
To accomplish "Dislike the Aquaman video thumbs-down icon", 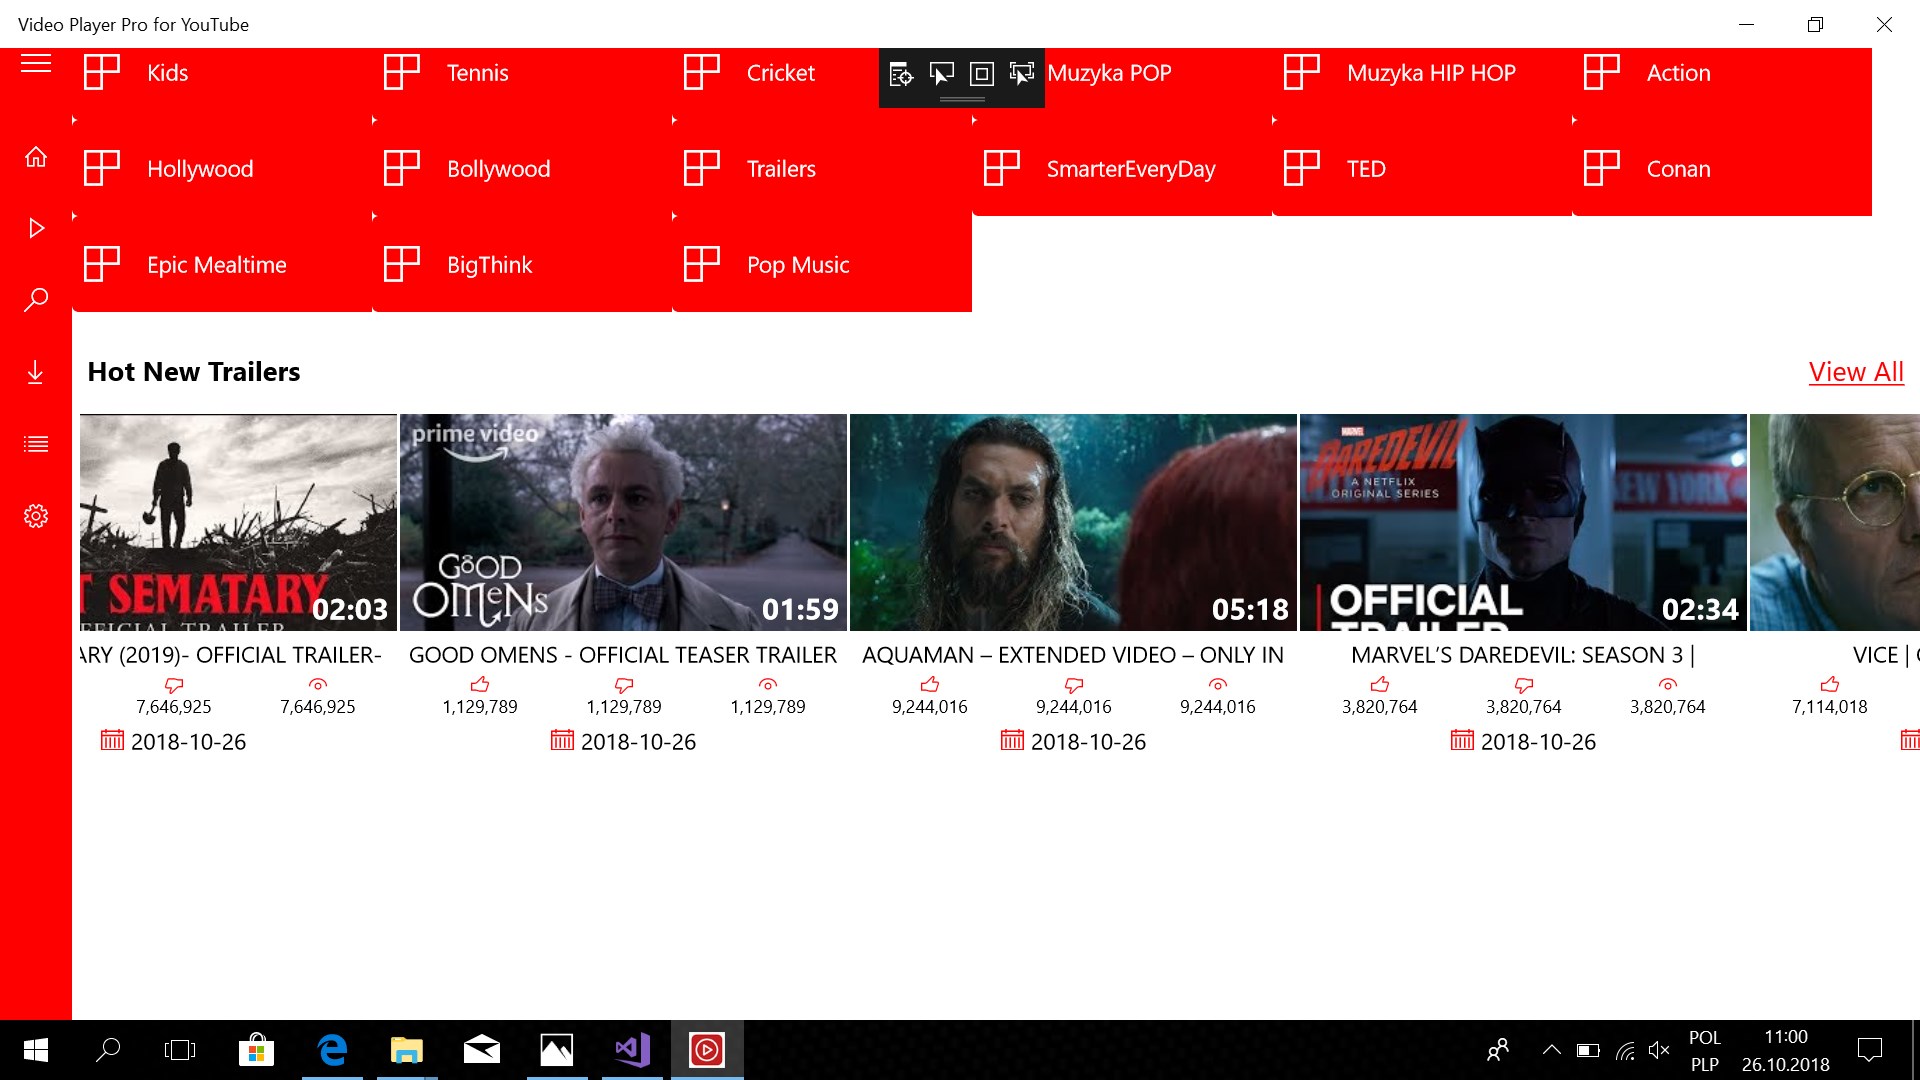I will click(x=1074, y=685).
